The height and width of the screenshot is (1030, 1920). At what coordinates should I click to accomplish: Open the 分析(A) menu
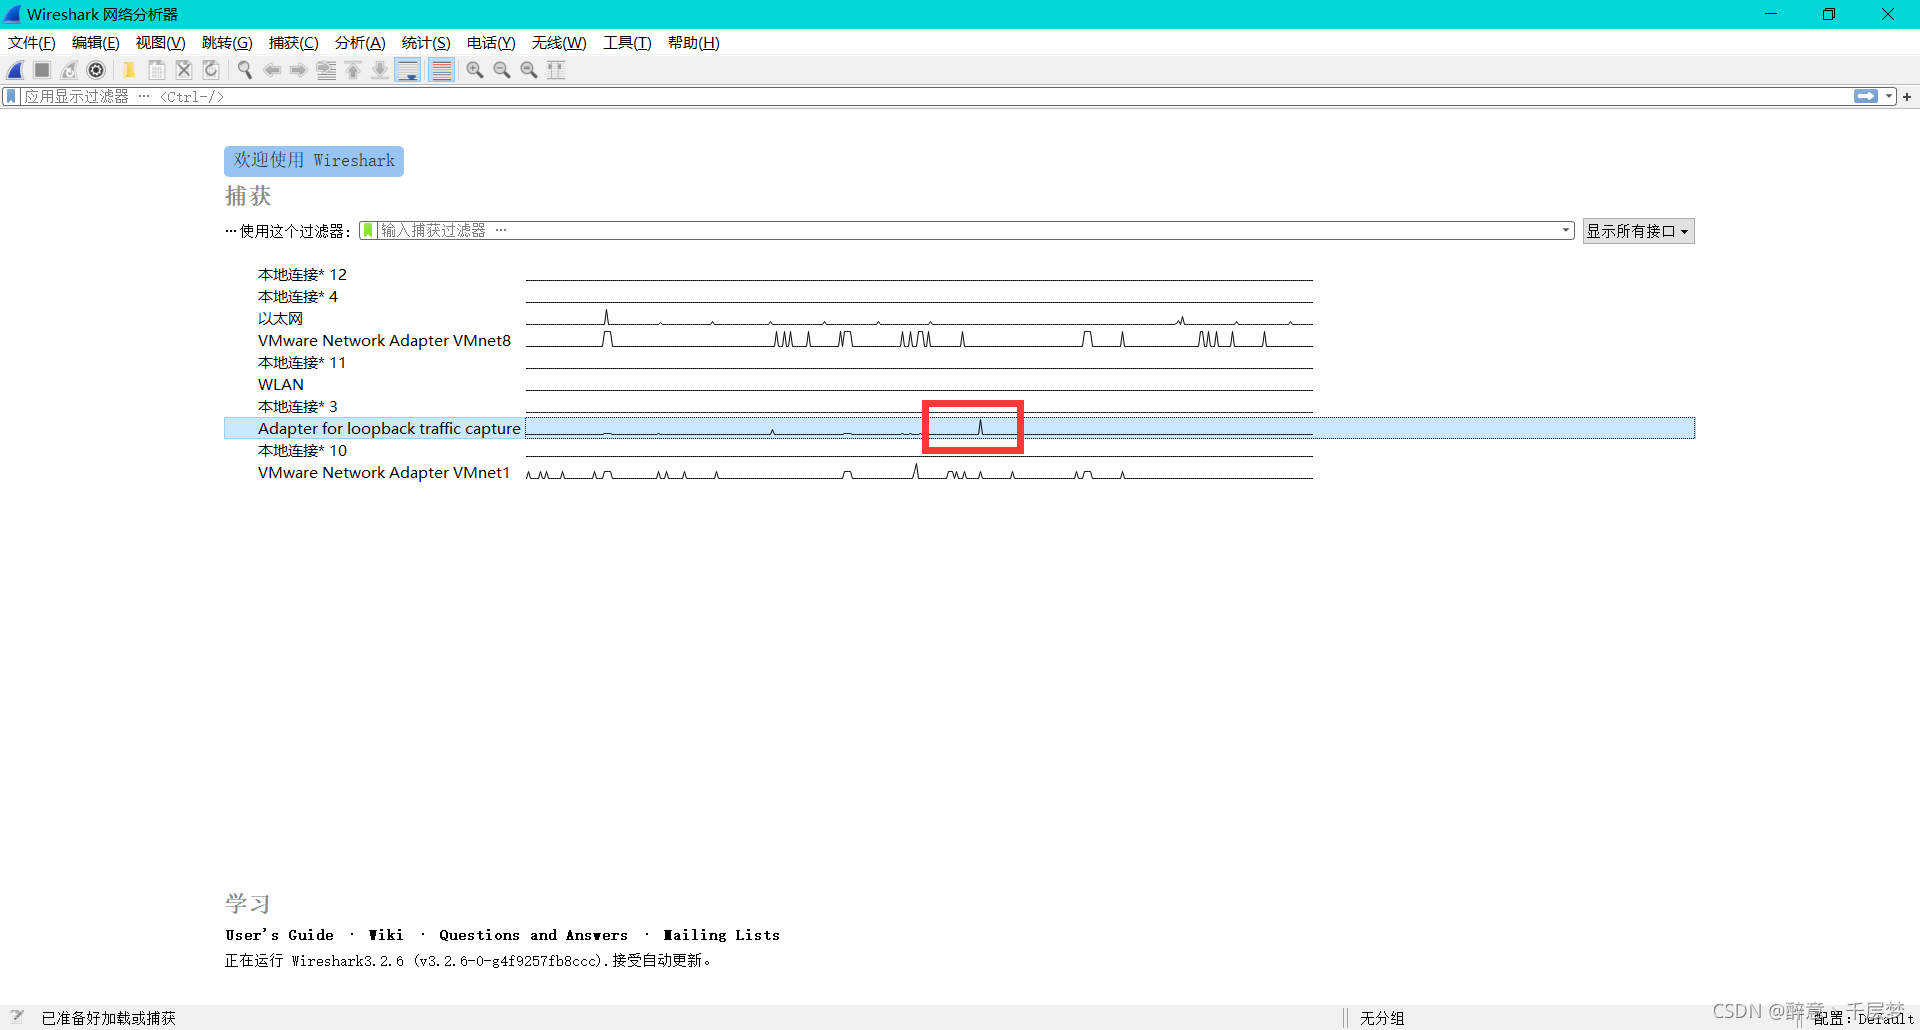coord(360,43)
